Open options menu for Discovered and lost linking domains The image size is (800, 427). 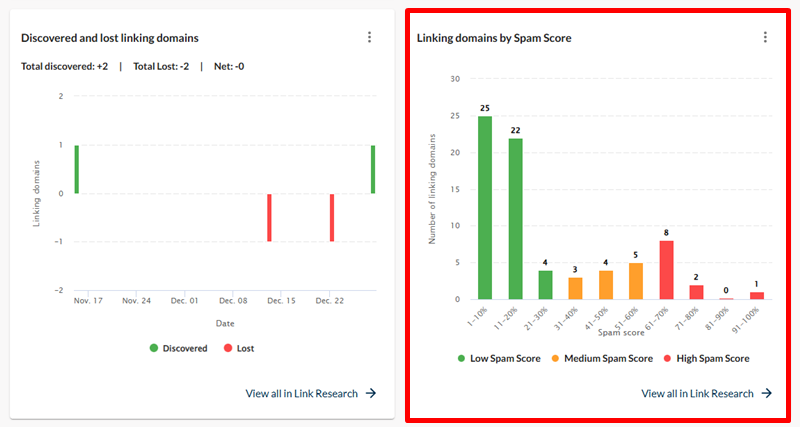click(369, 37)
